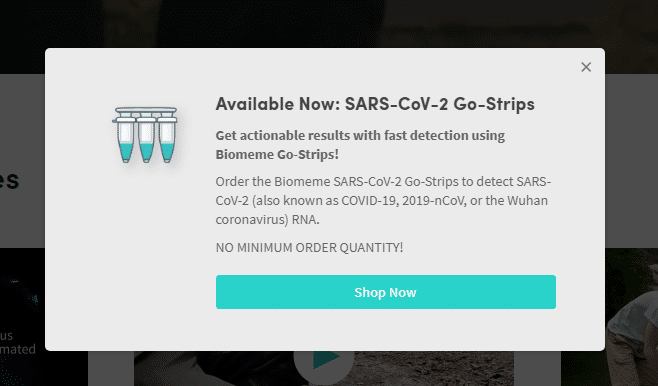
Task: Click the "Biomeme Go-Strips!" bold text
Action: tap(277, 154)
